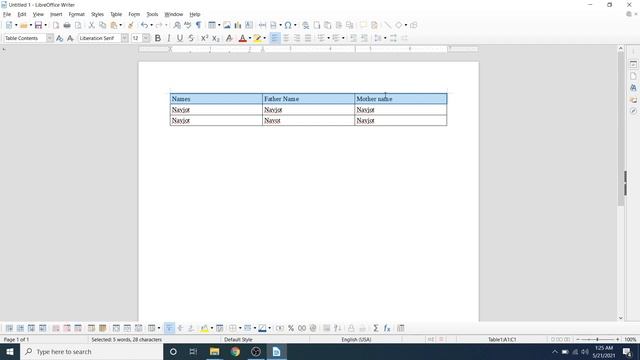Expand the Font Color dropdown arrow
The height and width of the screenshot is (360, 640).
click(250, 38)
